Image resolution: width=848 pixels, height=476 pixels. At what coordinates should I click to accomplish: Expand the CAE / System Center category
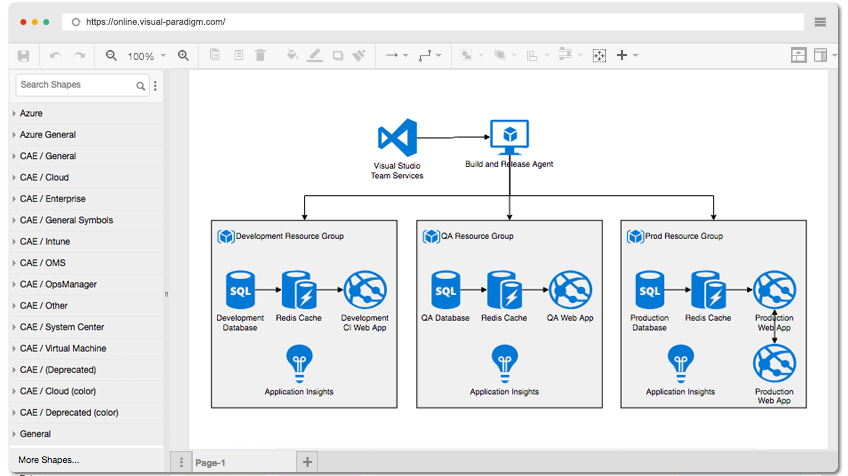(x=87, y=327)
